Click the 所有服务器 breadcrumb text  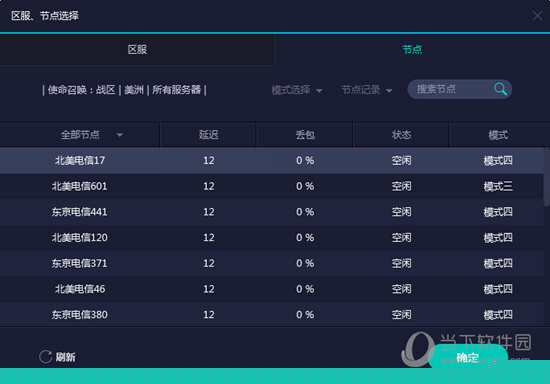pyautogui.click(x=176, y=90)
